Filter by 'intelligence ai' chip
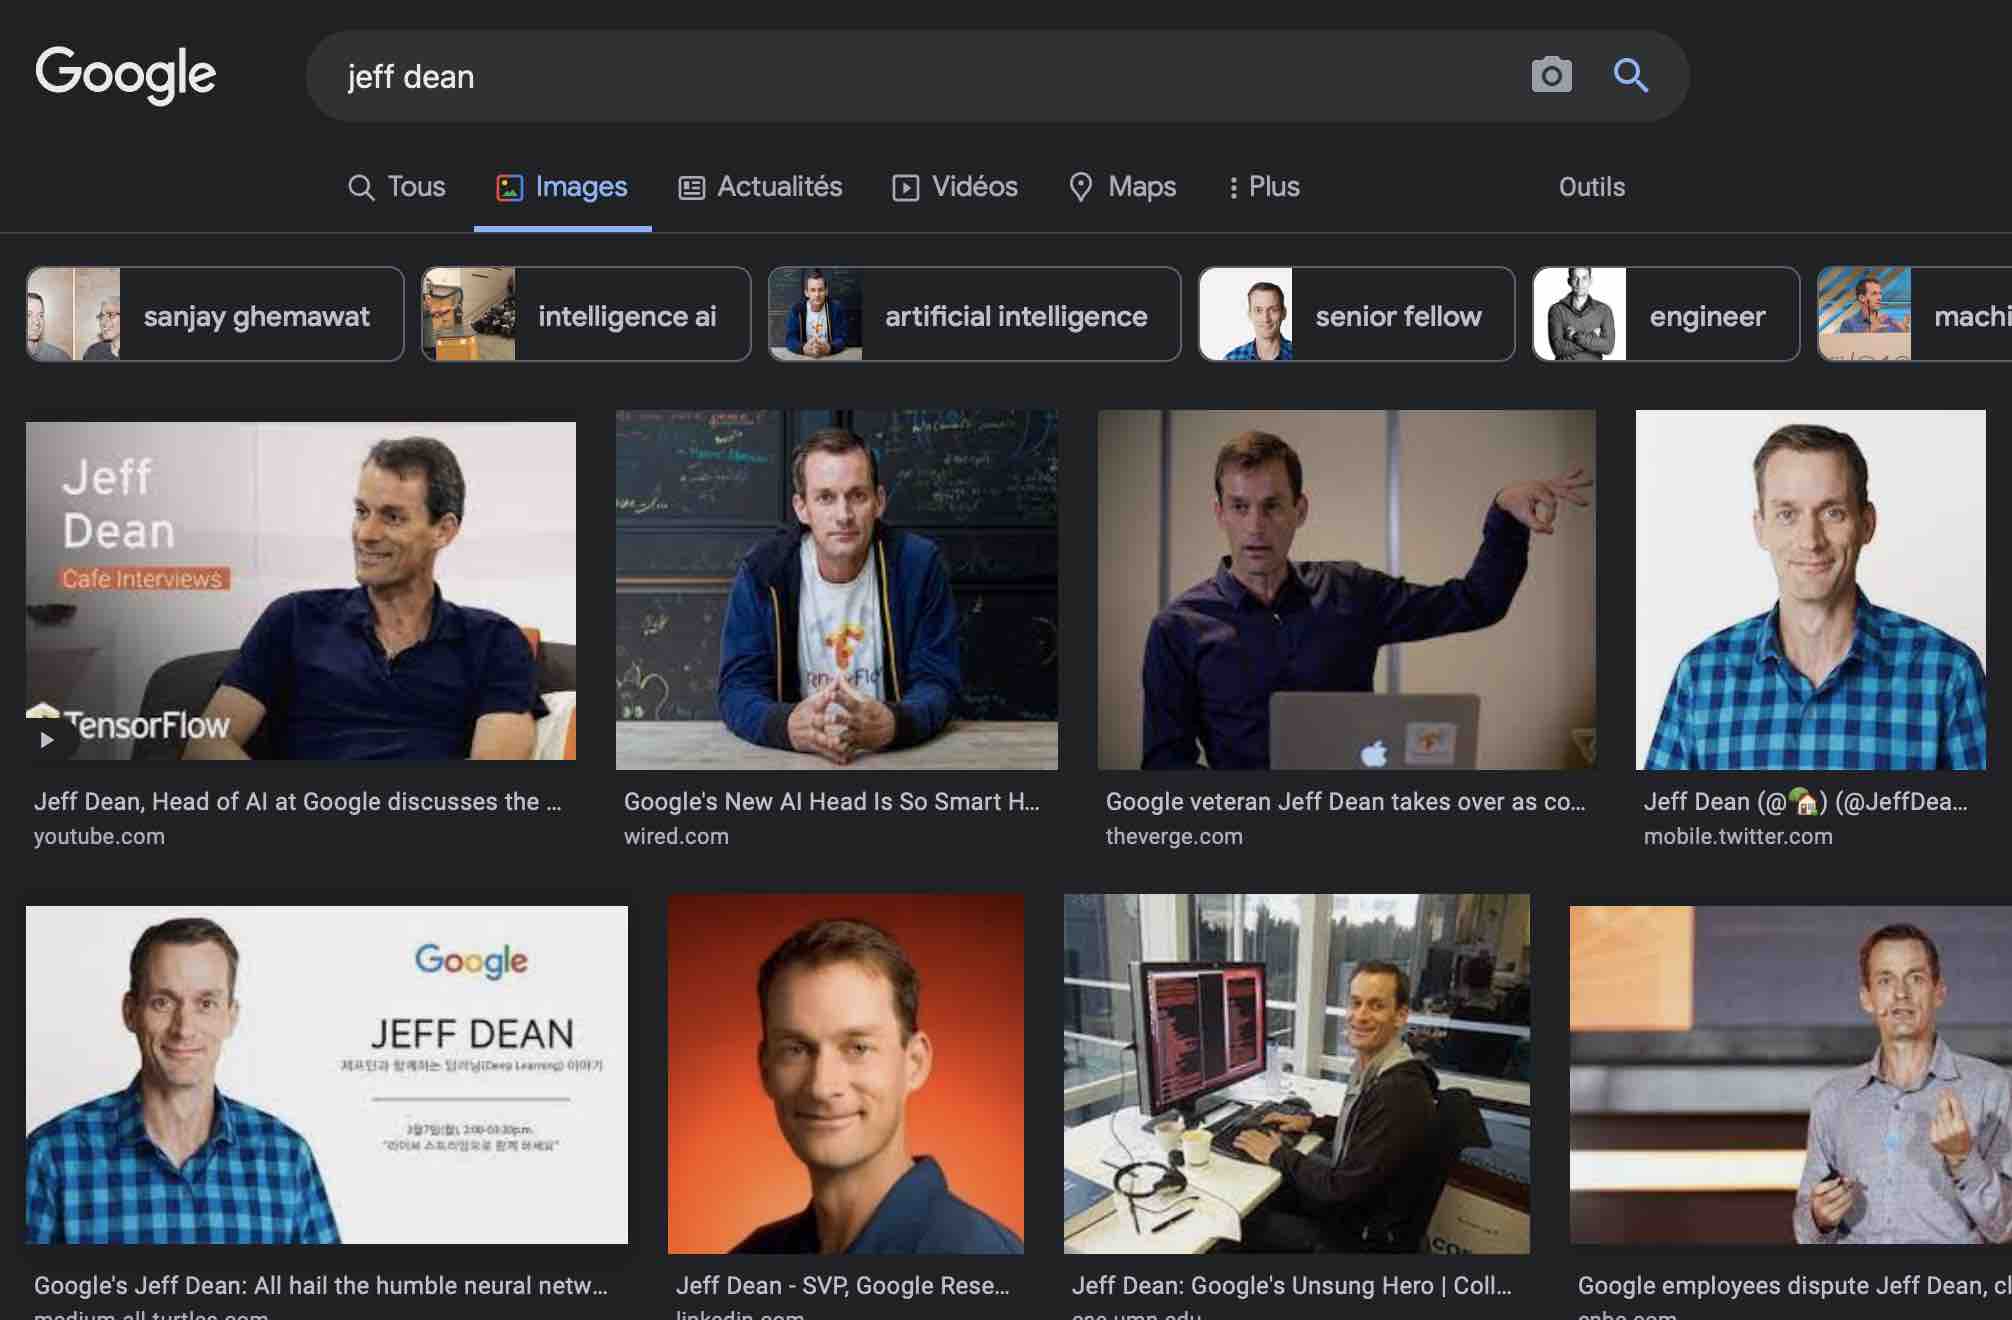Screen dimensions: 2012x1320 586,314
